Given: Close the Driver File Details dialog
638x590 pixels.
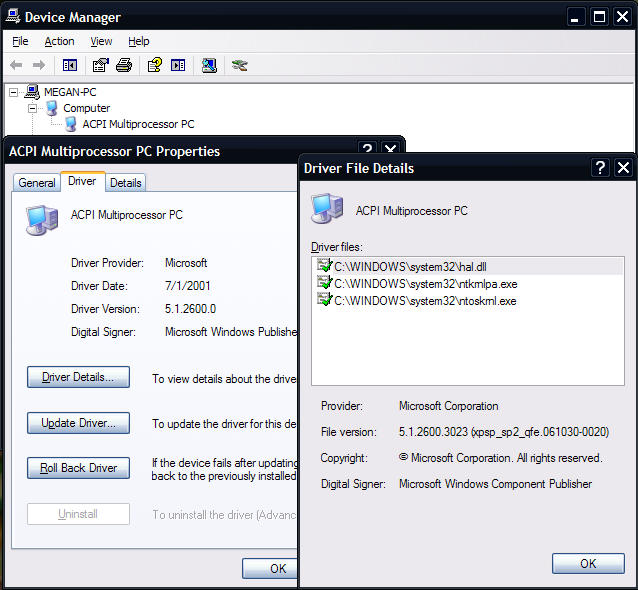Looking at the screenshot, I should point(623,168).
